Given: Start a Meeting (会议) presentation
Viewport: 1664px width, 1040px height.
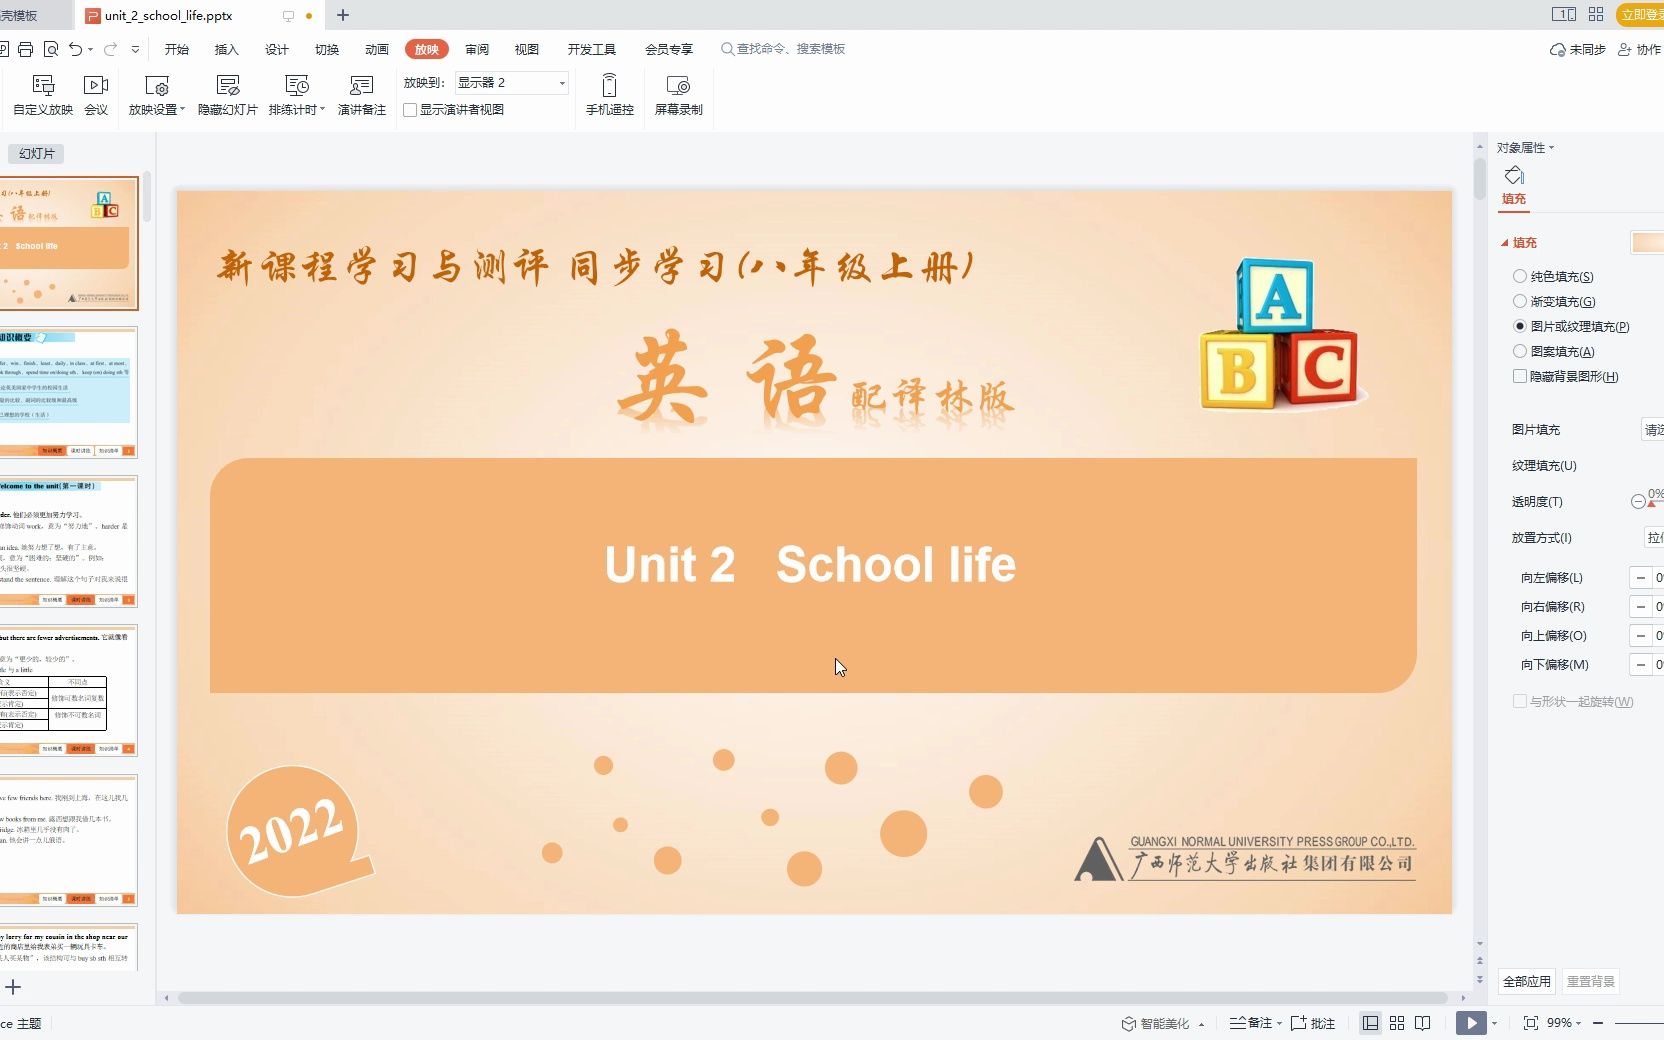Looking at the screenshot, I should [96, 96].
